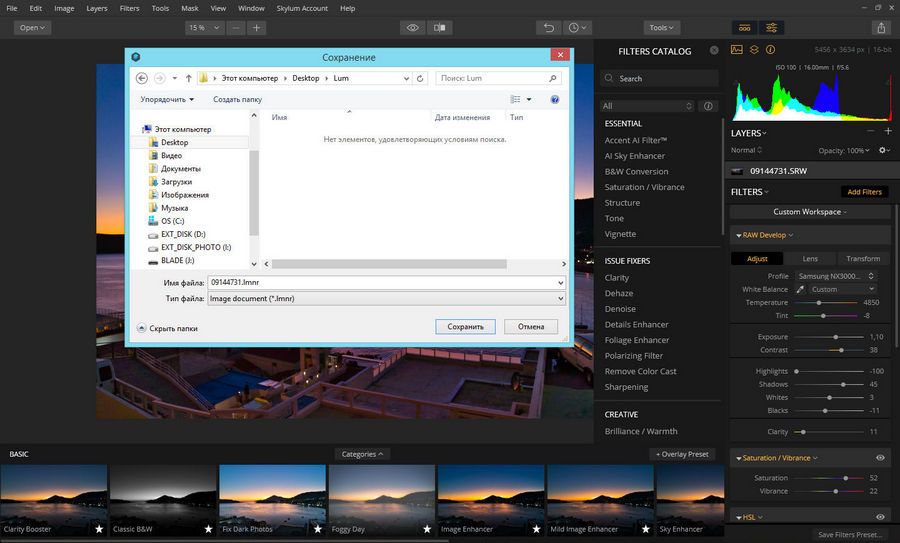The height and width of the screenshot is (543, 900).
Task: Remove layer with the minus icon
Action: tap(871, 131)
